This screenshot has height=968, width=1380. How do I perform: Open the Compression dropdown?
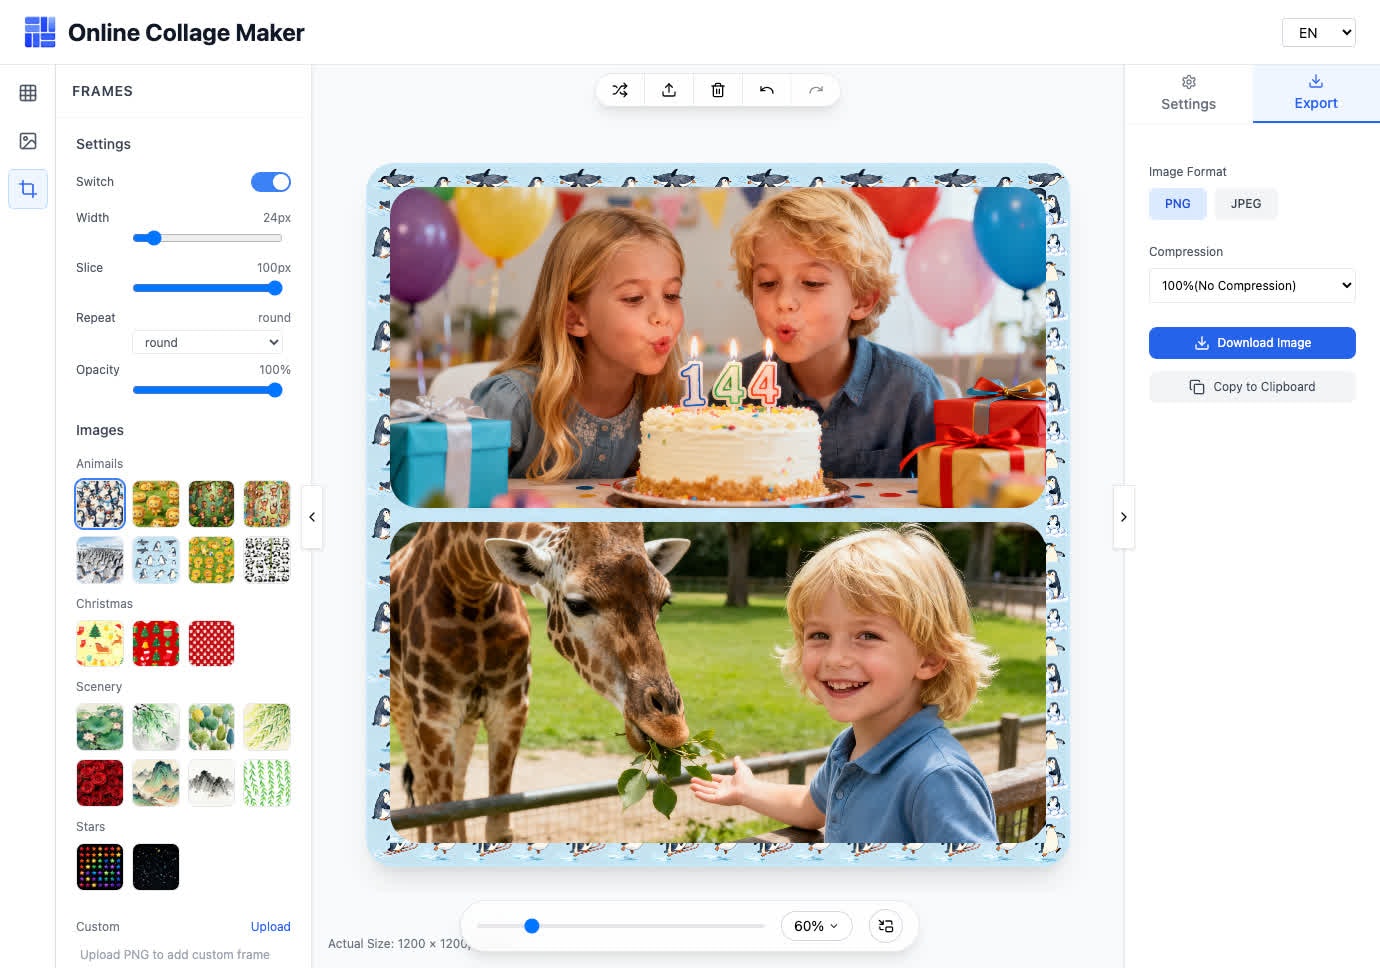coord(1252,285)
